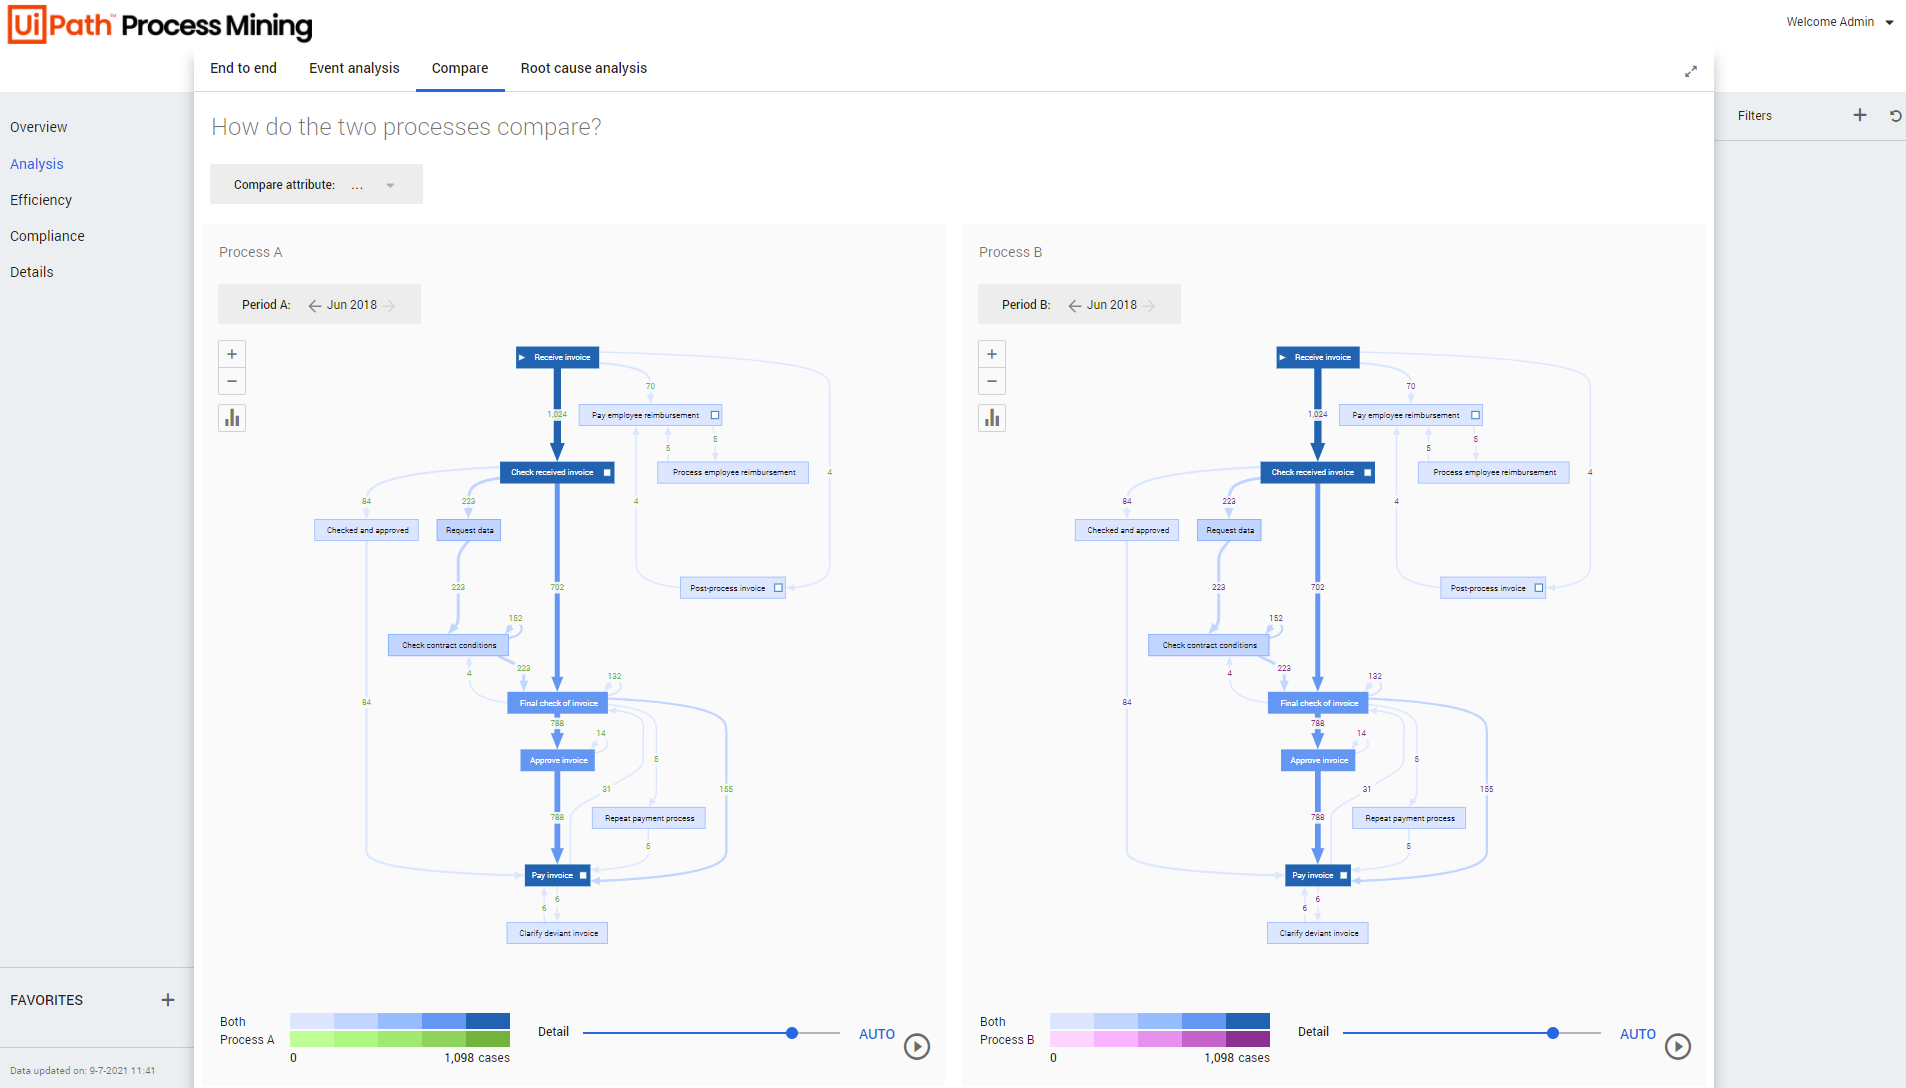Toggle the Pay invoice checkbox in Process B
The image size is (1906, 1088).
(x=1344, y=875)
